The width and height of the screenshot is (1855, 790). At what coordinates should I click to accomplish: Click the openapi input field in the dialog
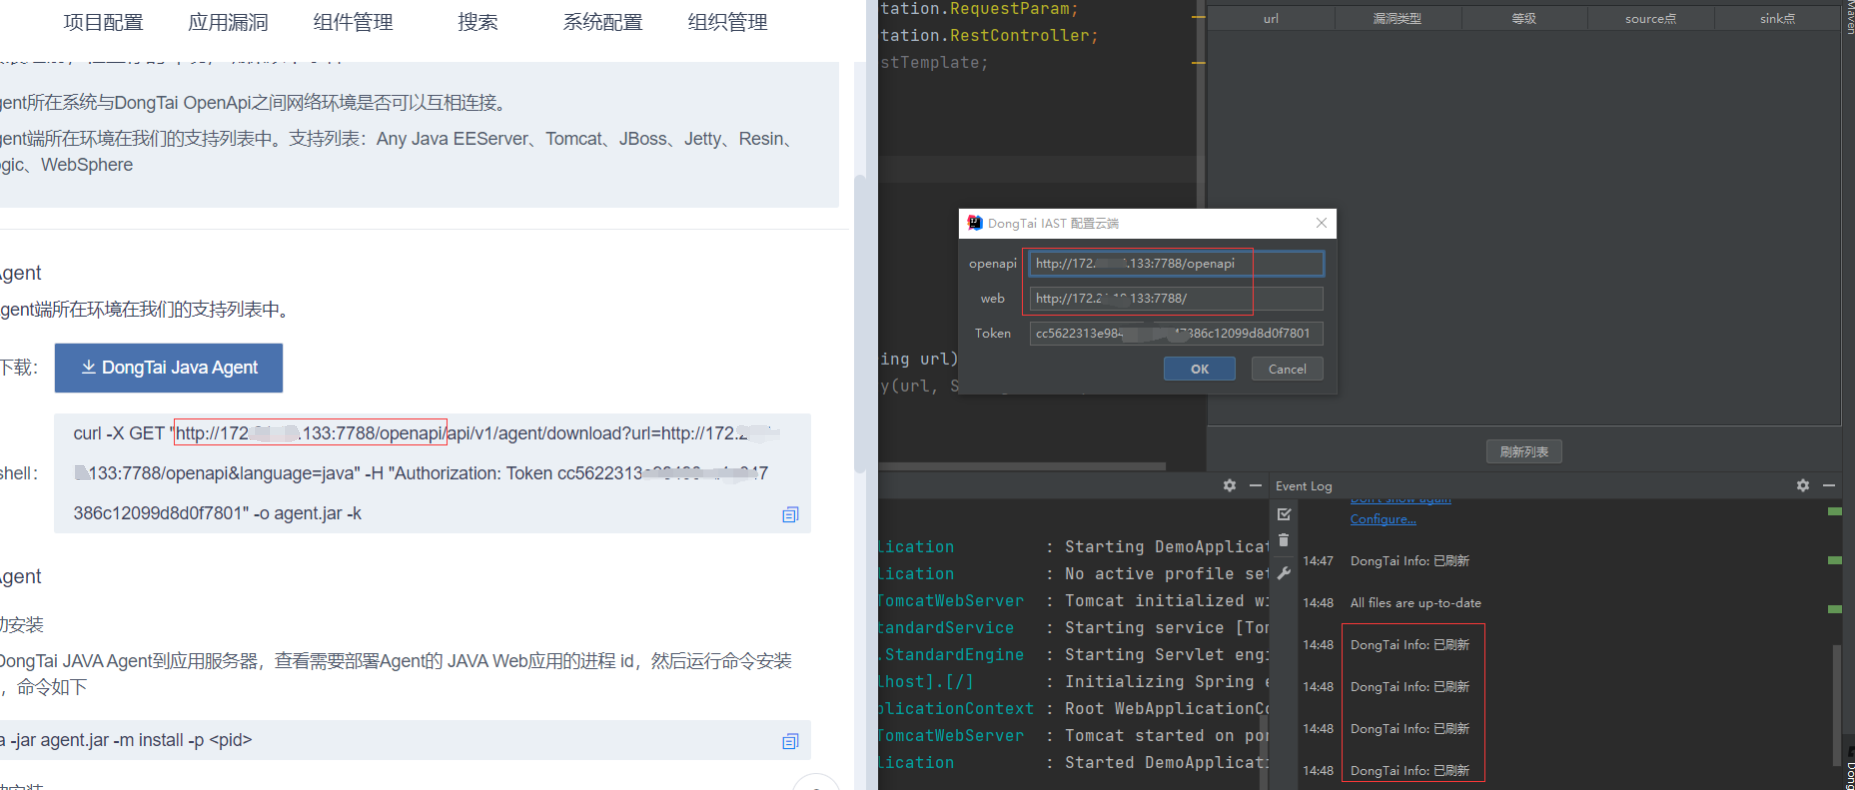pyautogui.click(x=1176, y=263)
